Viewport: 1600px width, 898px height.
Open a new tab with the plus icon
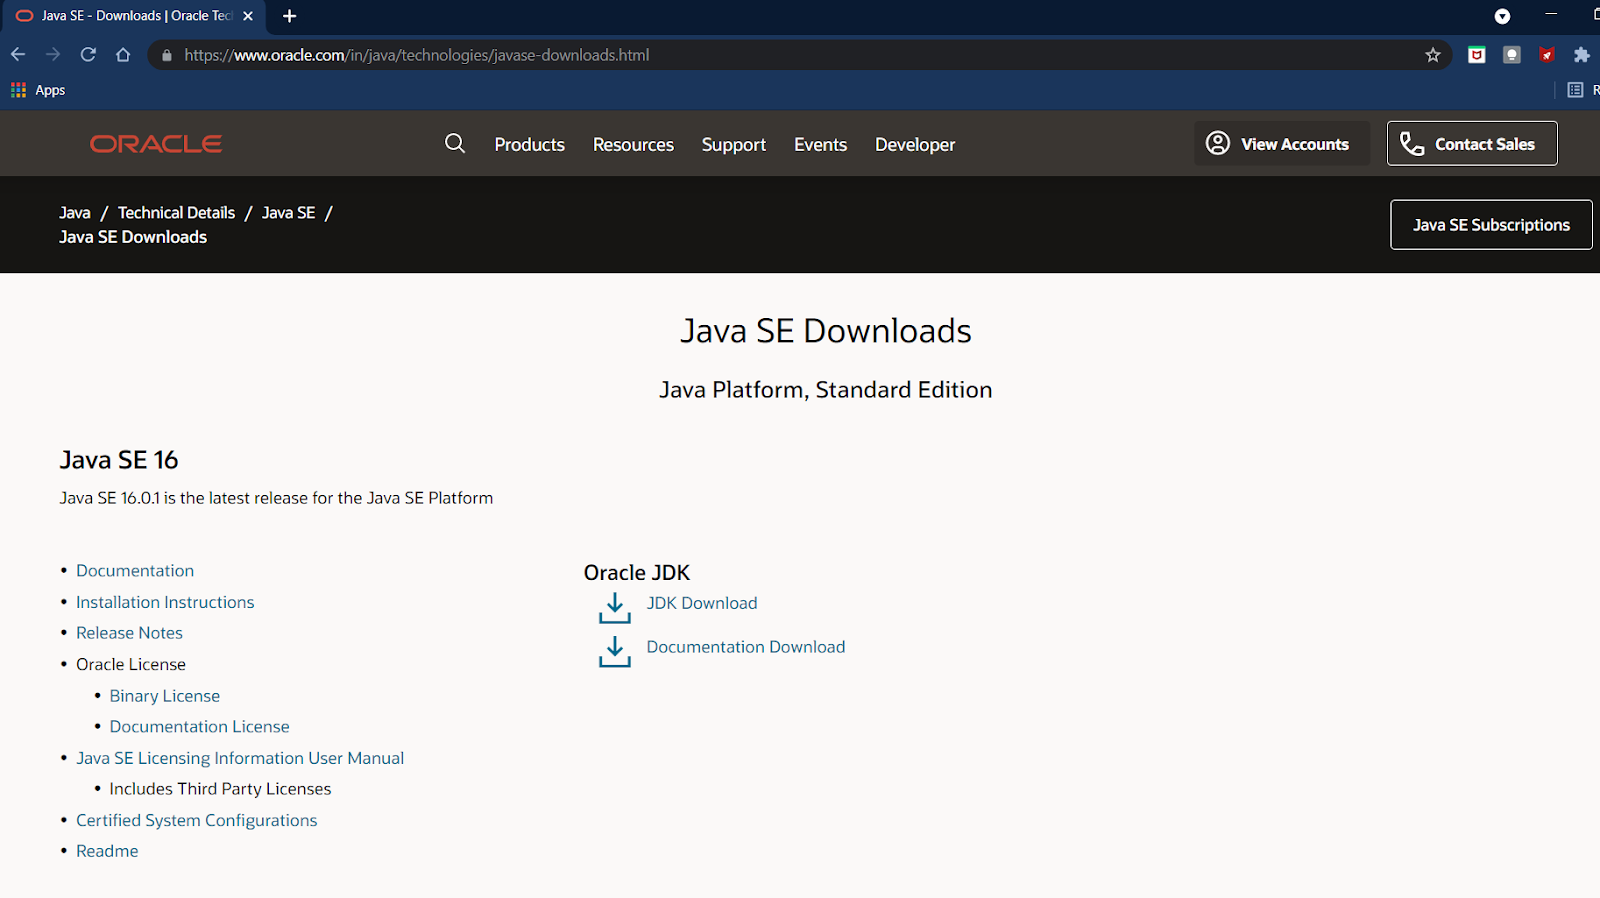(290, 16)
